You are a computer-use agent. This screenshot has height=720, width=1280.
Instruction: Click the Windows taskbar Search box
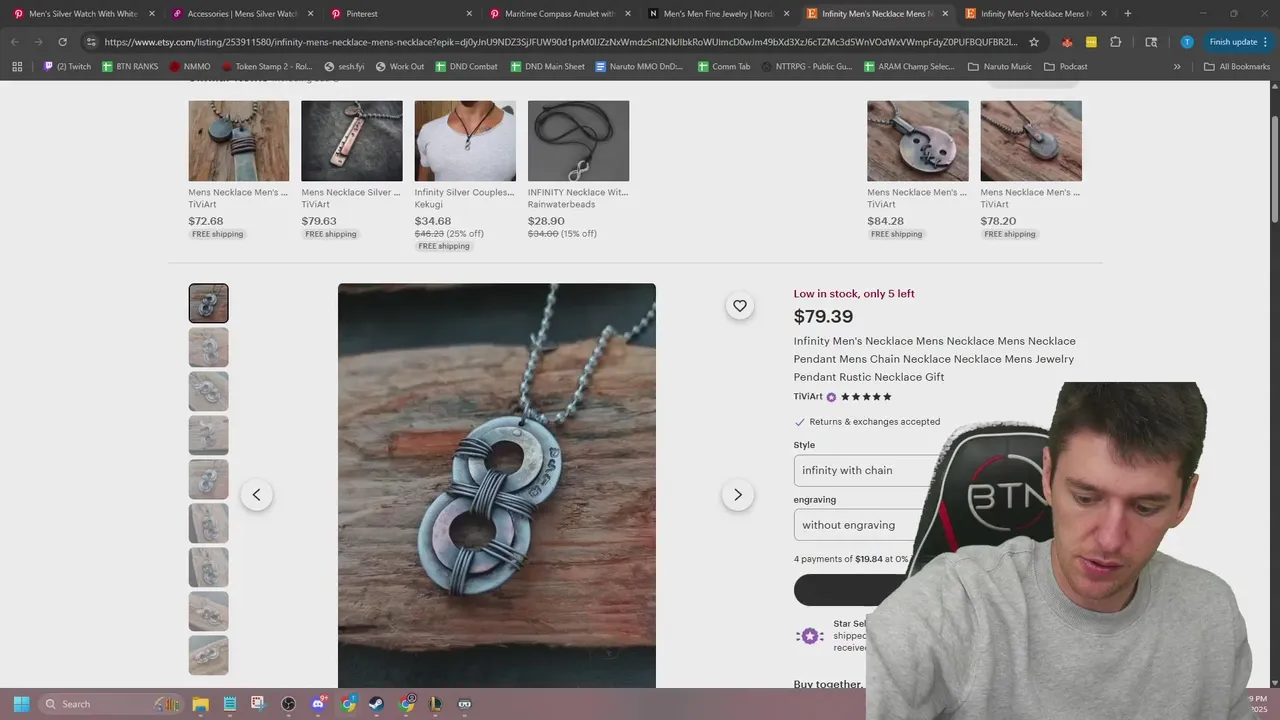[x=111, y=704]
